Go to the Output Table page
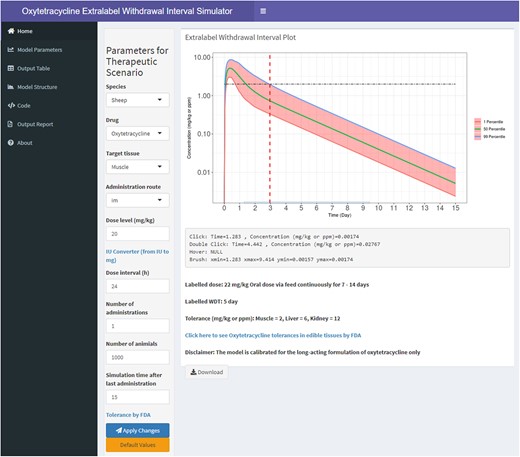This screenshot has width=520, height=457. click(x=49, y=68)
